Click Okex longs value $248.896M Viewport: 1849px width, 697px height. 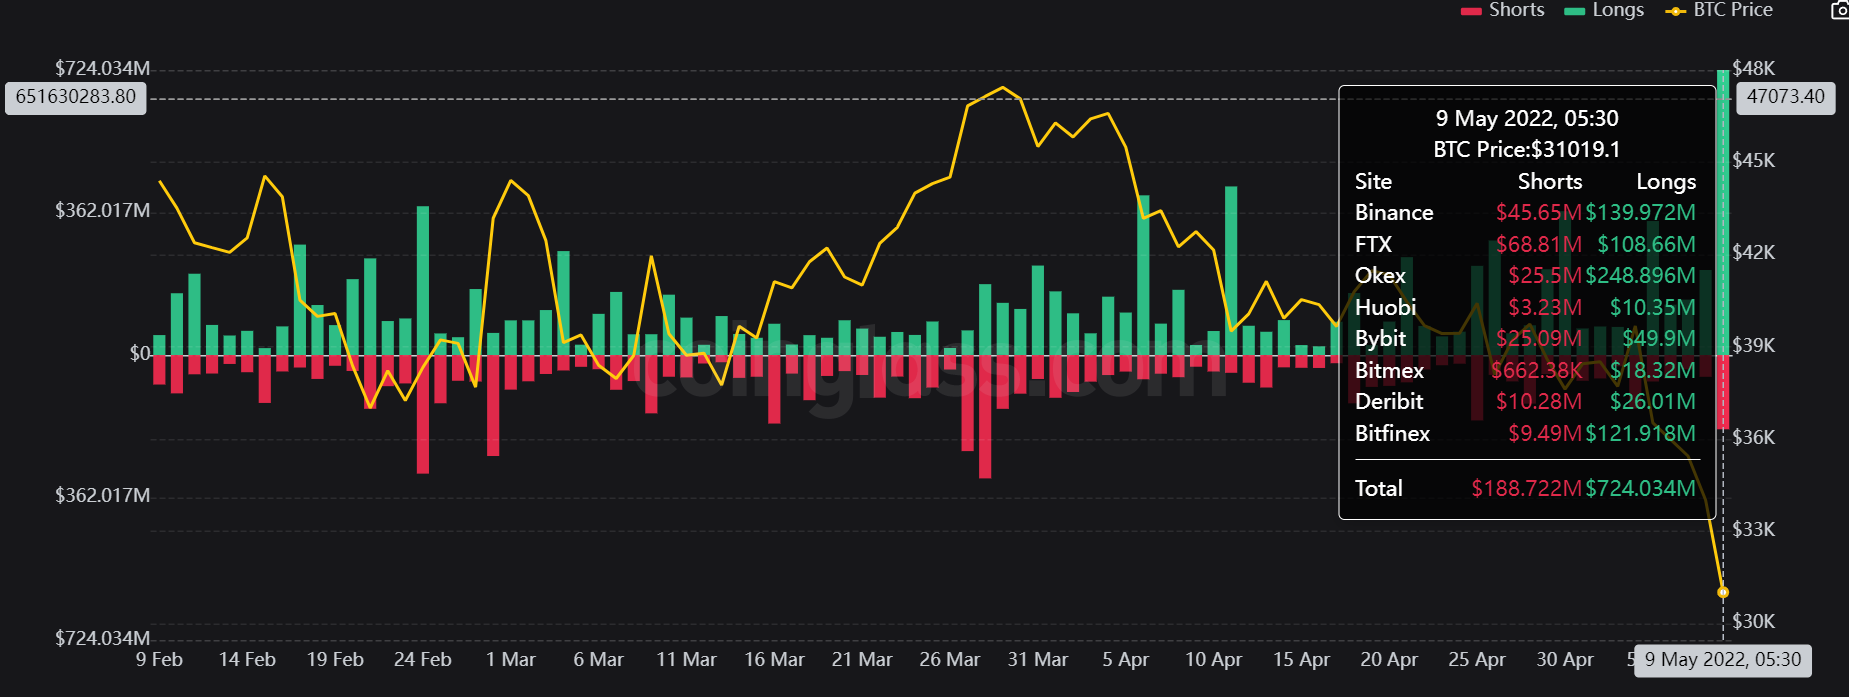pos(1641,275)
